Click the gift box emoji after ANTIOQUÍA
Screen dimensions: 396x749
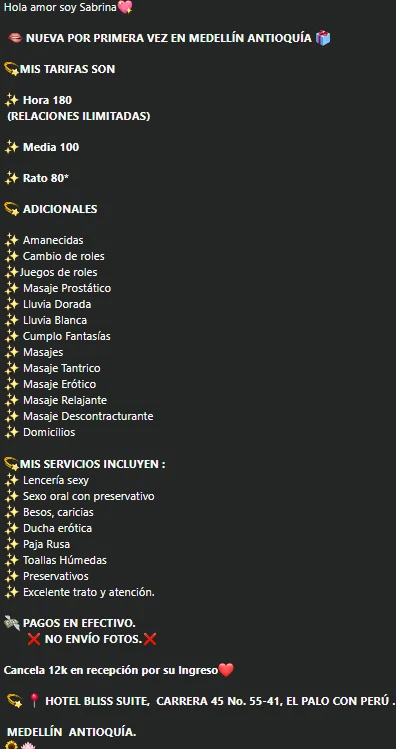point(323,38)
